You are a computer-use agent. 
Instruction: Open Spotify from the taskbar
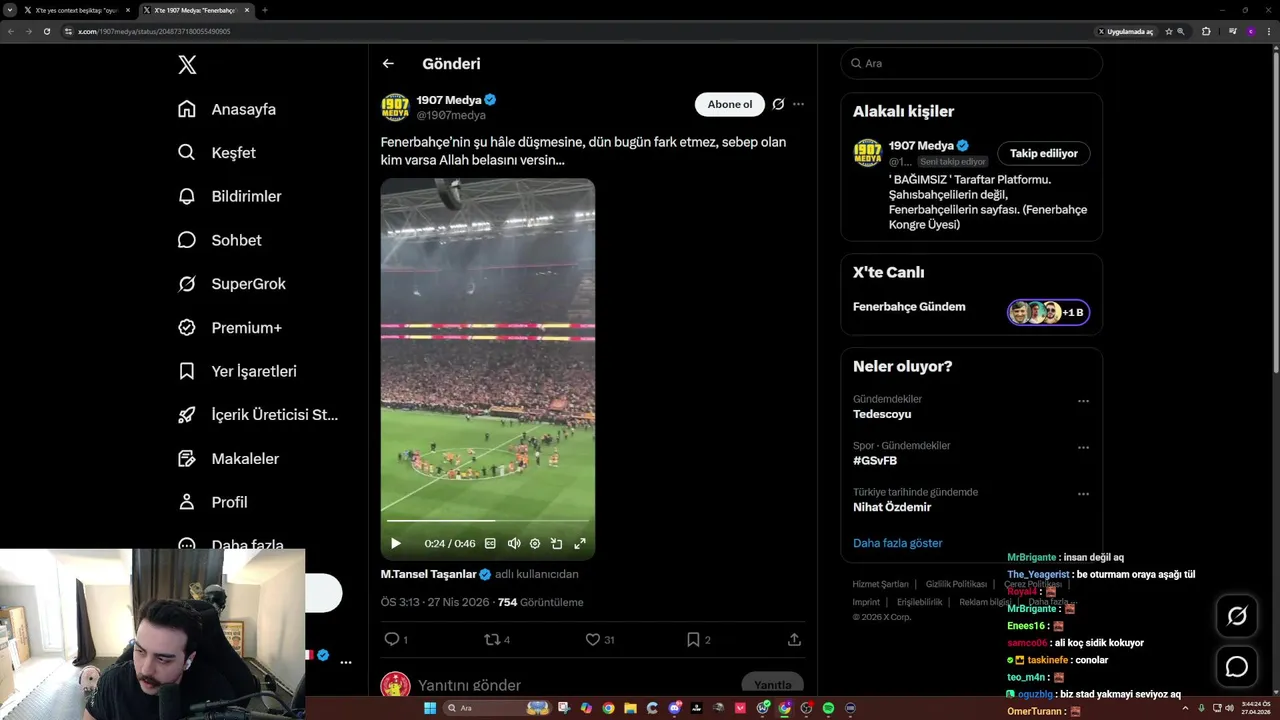(828, 708)
